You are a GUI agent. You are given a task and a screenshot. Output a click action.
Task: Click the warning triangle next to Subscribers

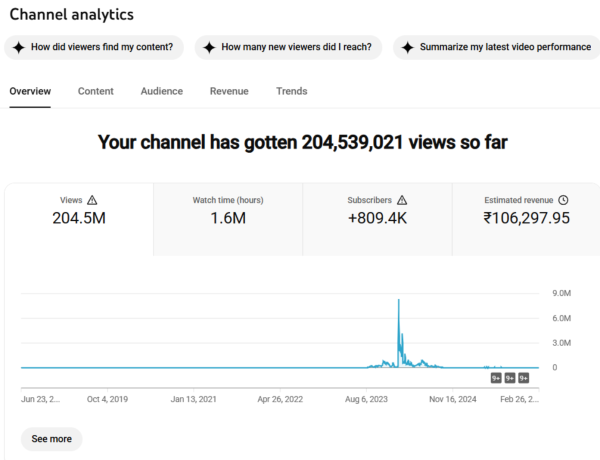[402, 200]
